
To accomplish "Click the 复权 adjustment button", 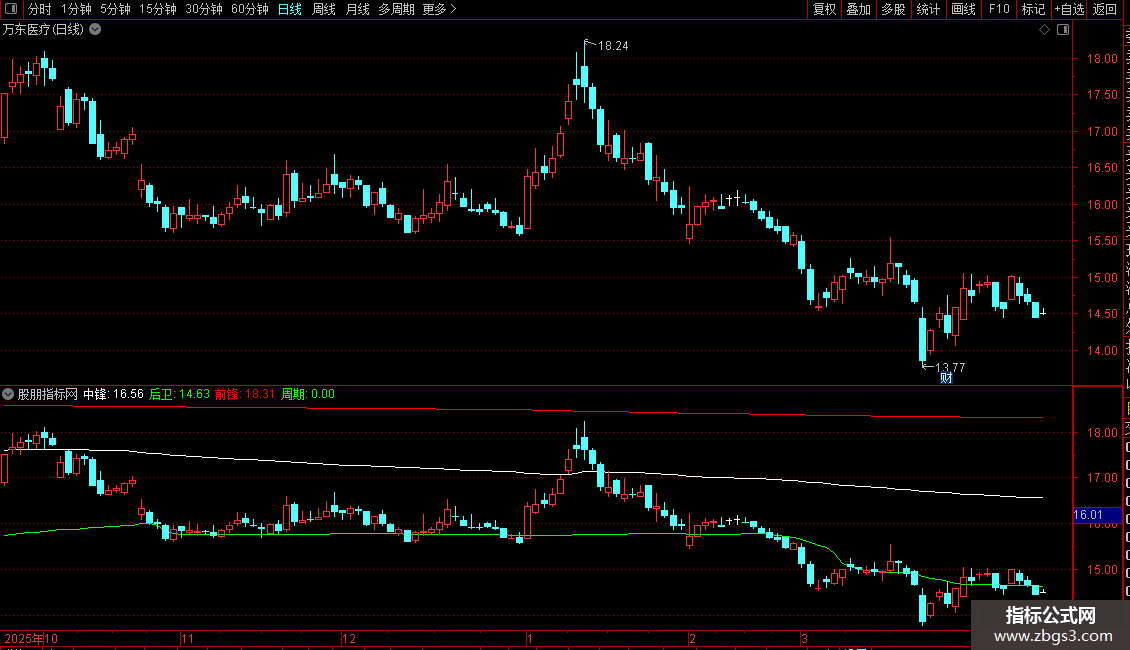I will (824, 9).
